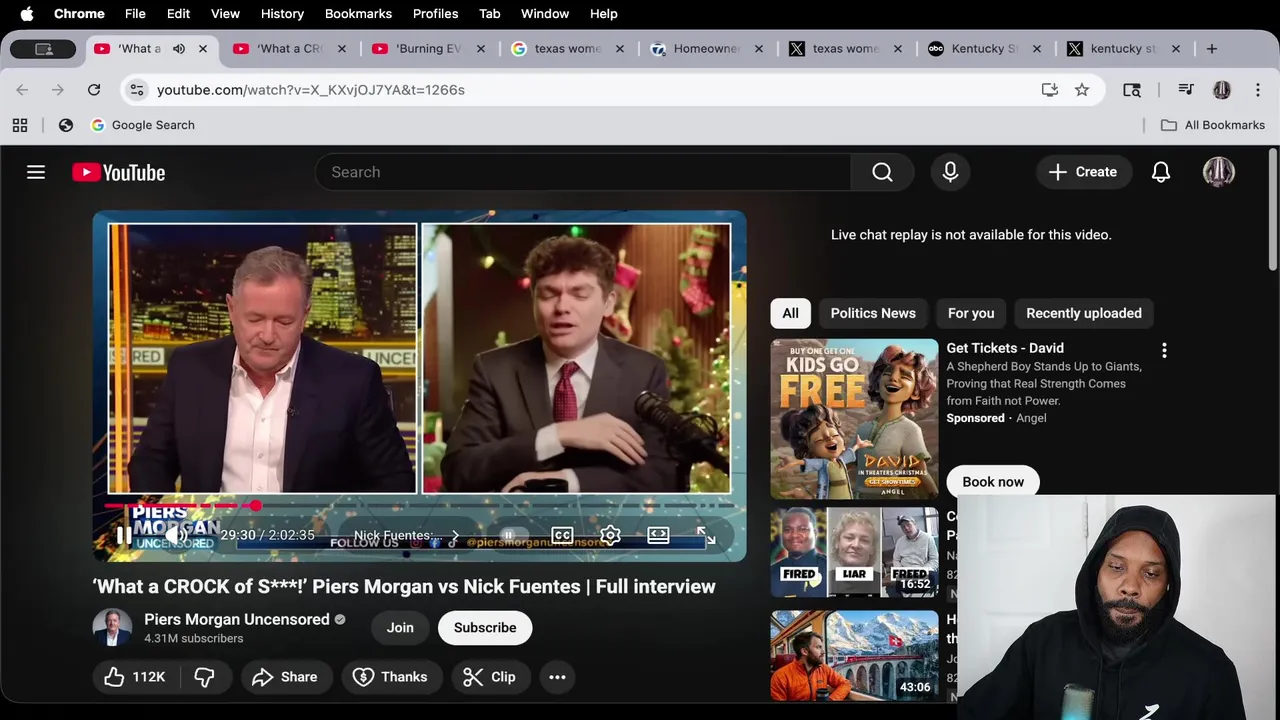Pause the playing video

123,535
